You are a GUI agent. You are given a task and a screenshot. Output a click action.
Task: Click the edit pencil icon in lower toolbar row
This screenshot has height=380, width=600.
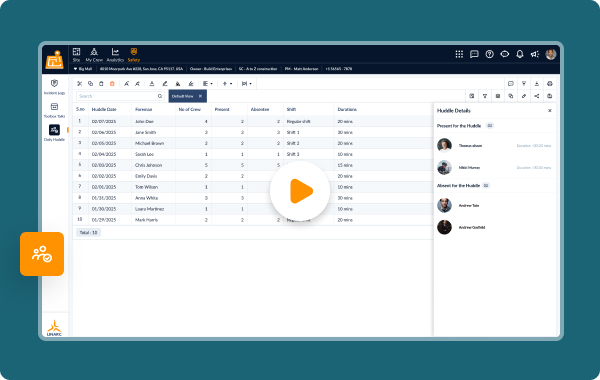click(524, 96)
